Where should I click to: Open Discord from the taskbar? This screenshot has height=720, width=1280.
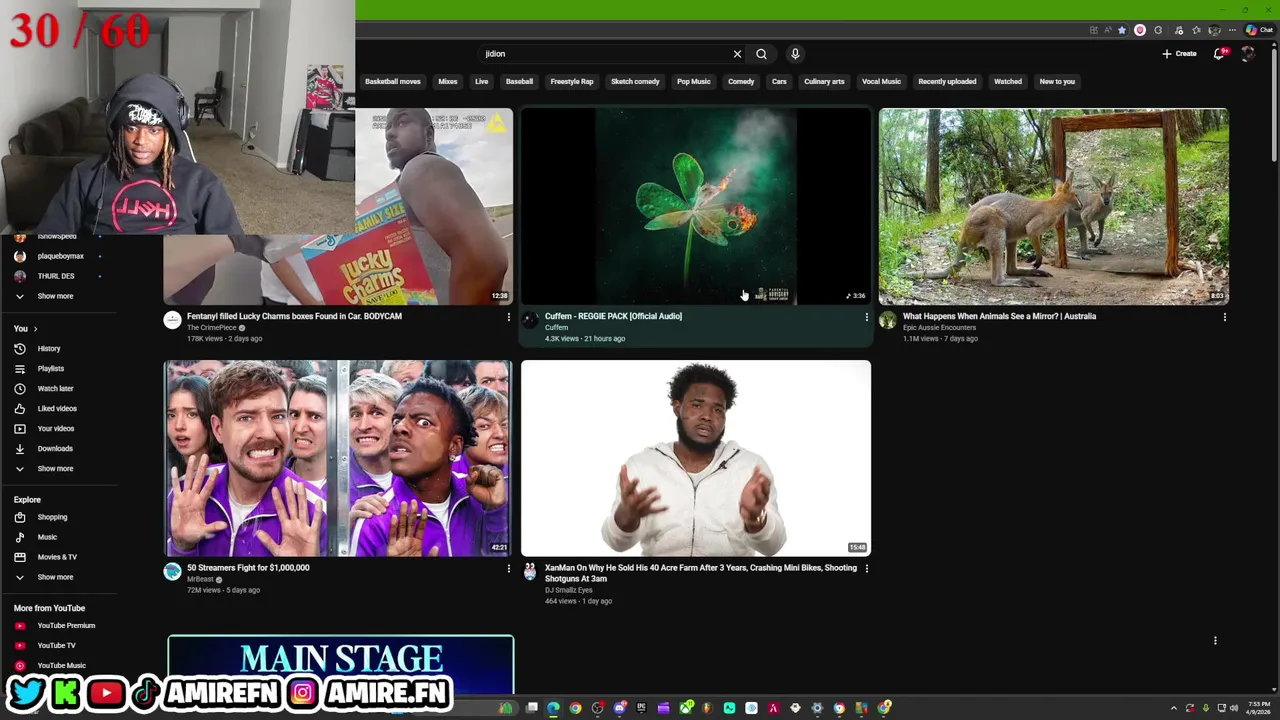pos(619,708)
